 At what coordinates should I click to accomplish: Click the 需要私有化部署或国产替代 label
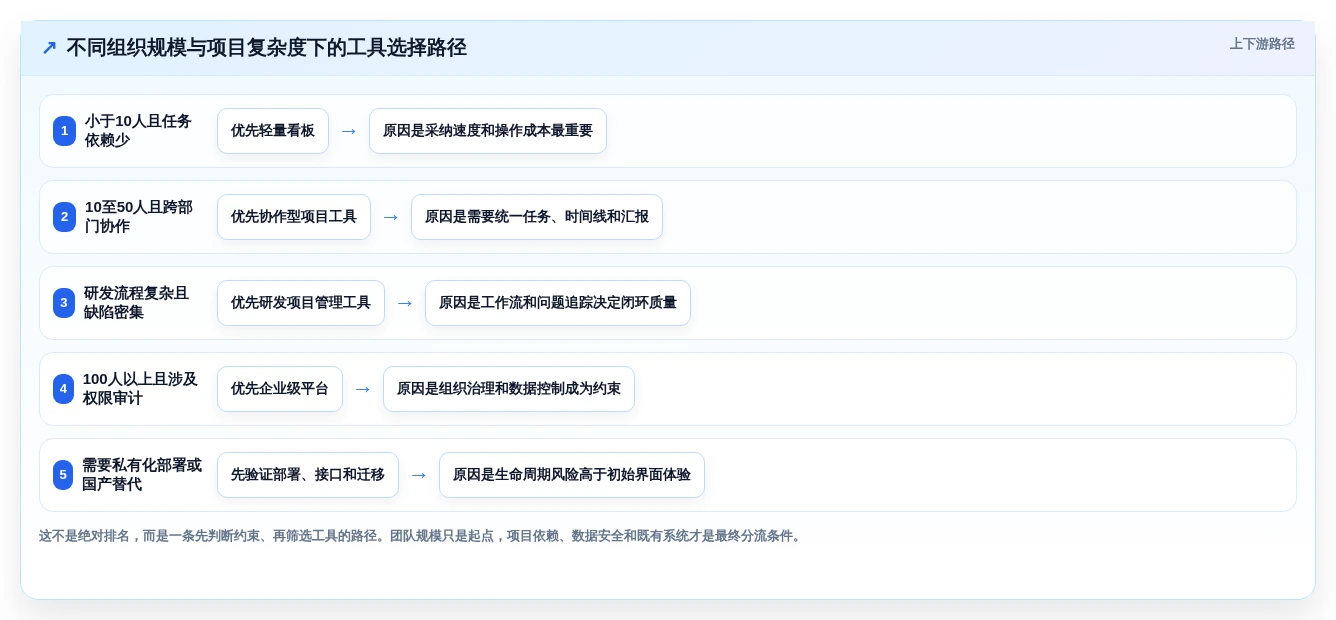142,475
